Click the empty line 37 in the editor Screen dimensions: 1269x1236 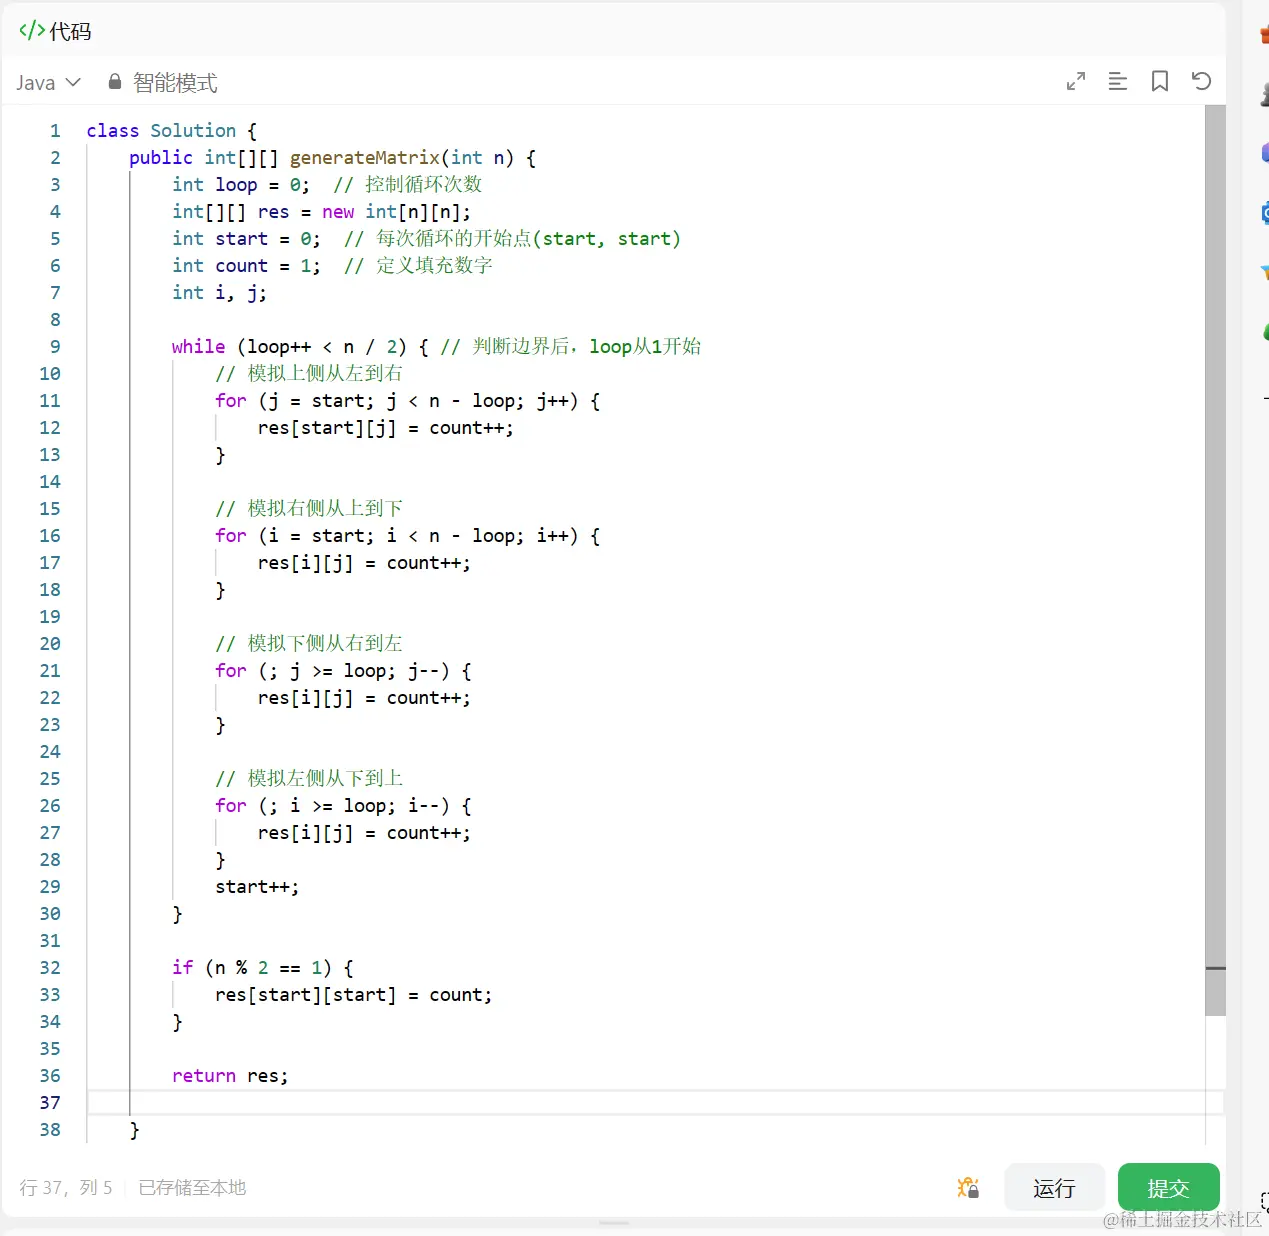[x=655, y=1102]
